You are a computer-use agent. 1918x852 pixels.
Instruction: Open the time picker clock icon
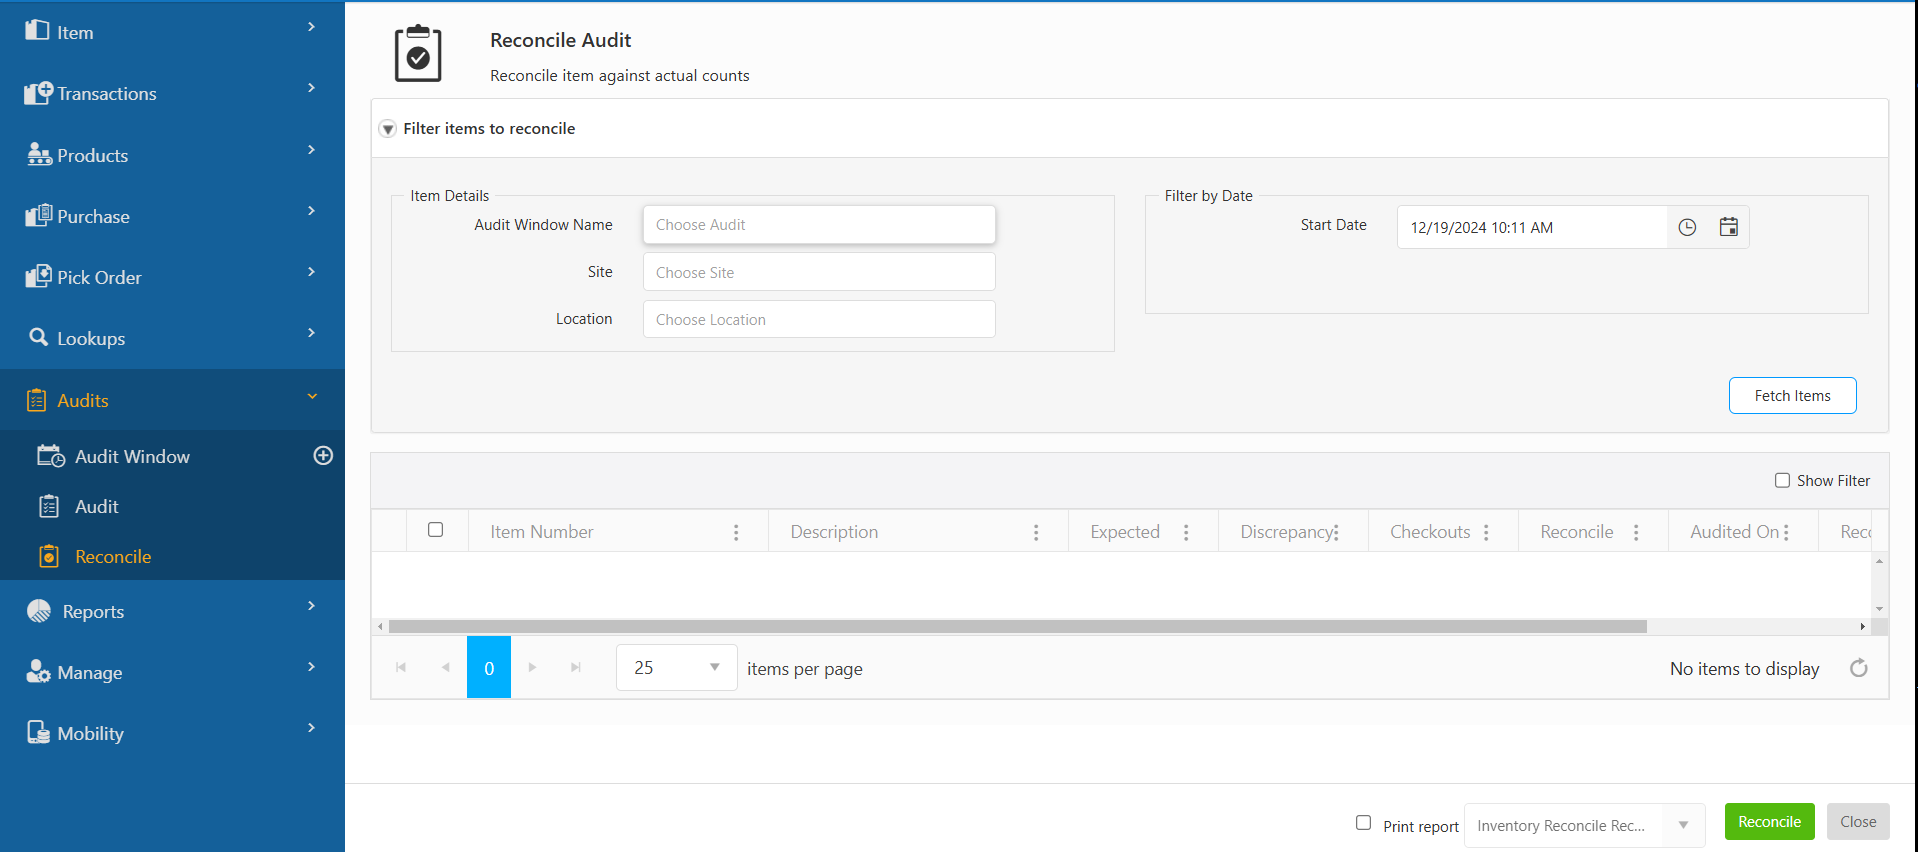[1687, 227]
